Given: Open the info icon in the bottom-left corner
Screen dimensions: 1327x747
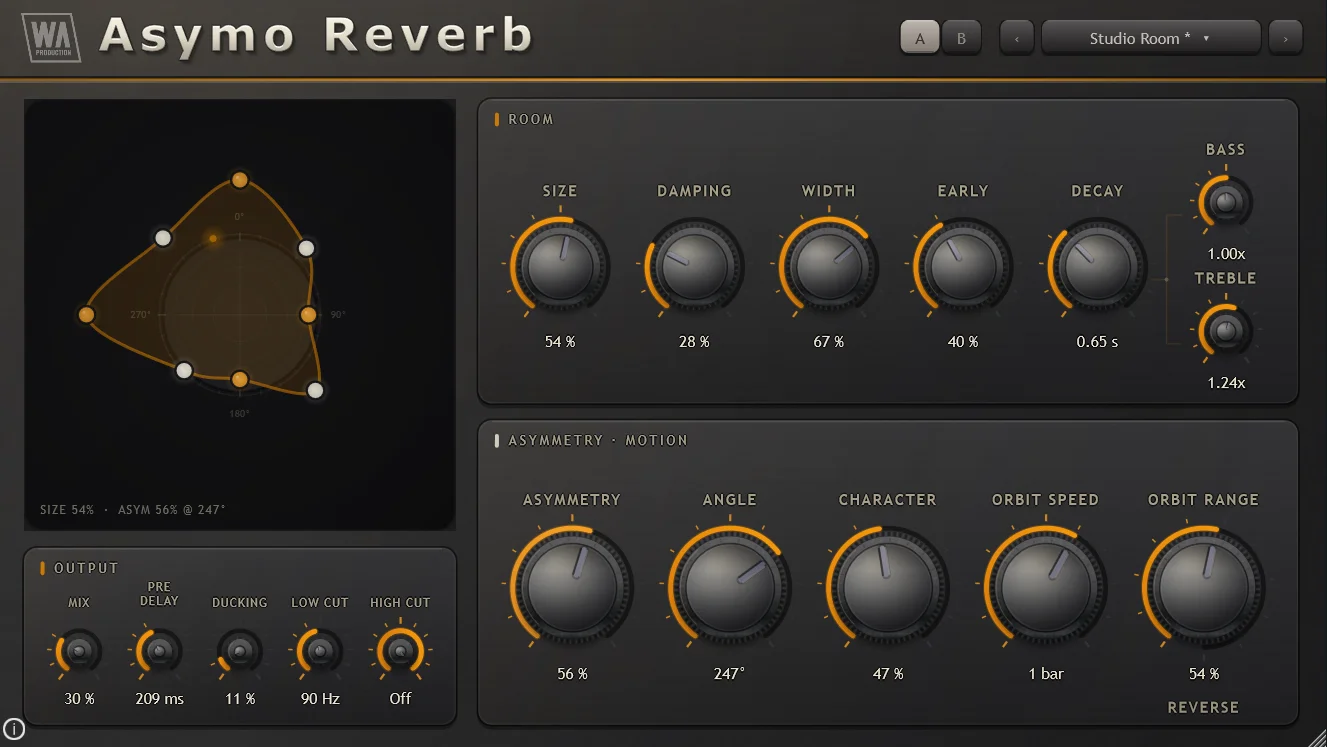Looking at the screenshot, I should (x=14, y=729).
